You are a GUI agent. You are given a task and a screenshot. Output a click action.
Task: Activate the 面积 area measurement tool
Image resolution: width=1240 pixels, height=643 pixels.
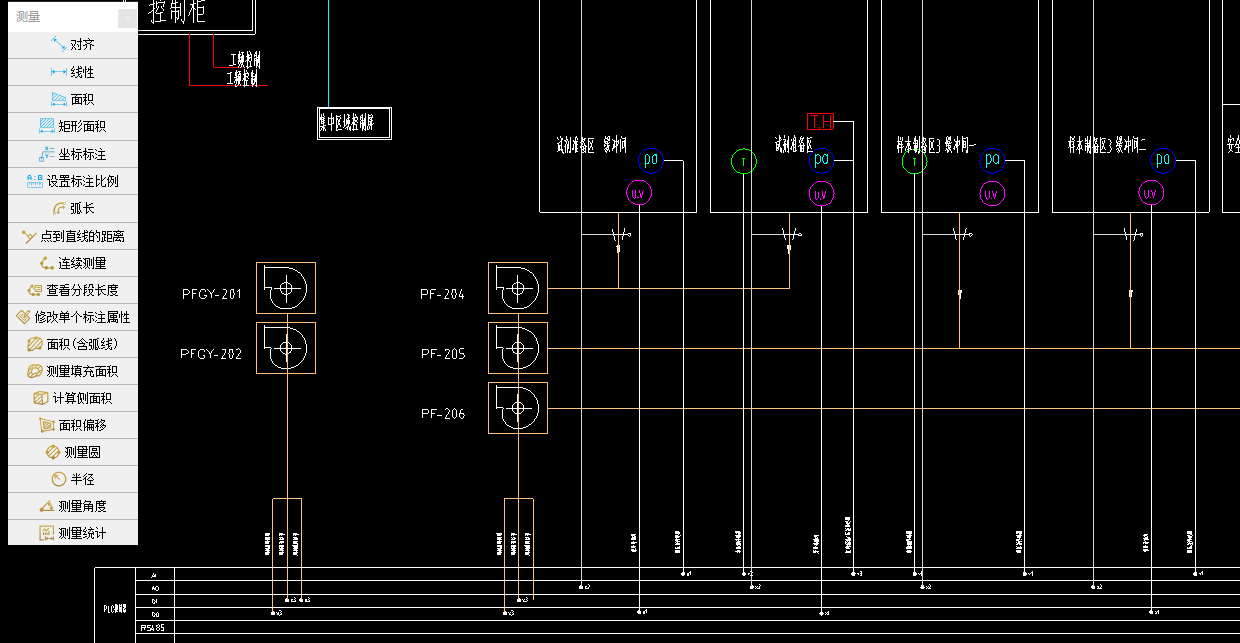click(x=72, y=99)
